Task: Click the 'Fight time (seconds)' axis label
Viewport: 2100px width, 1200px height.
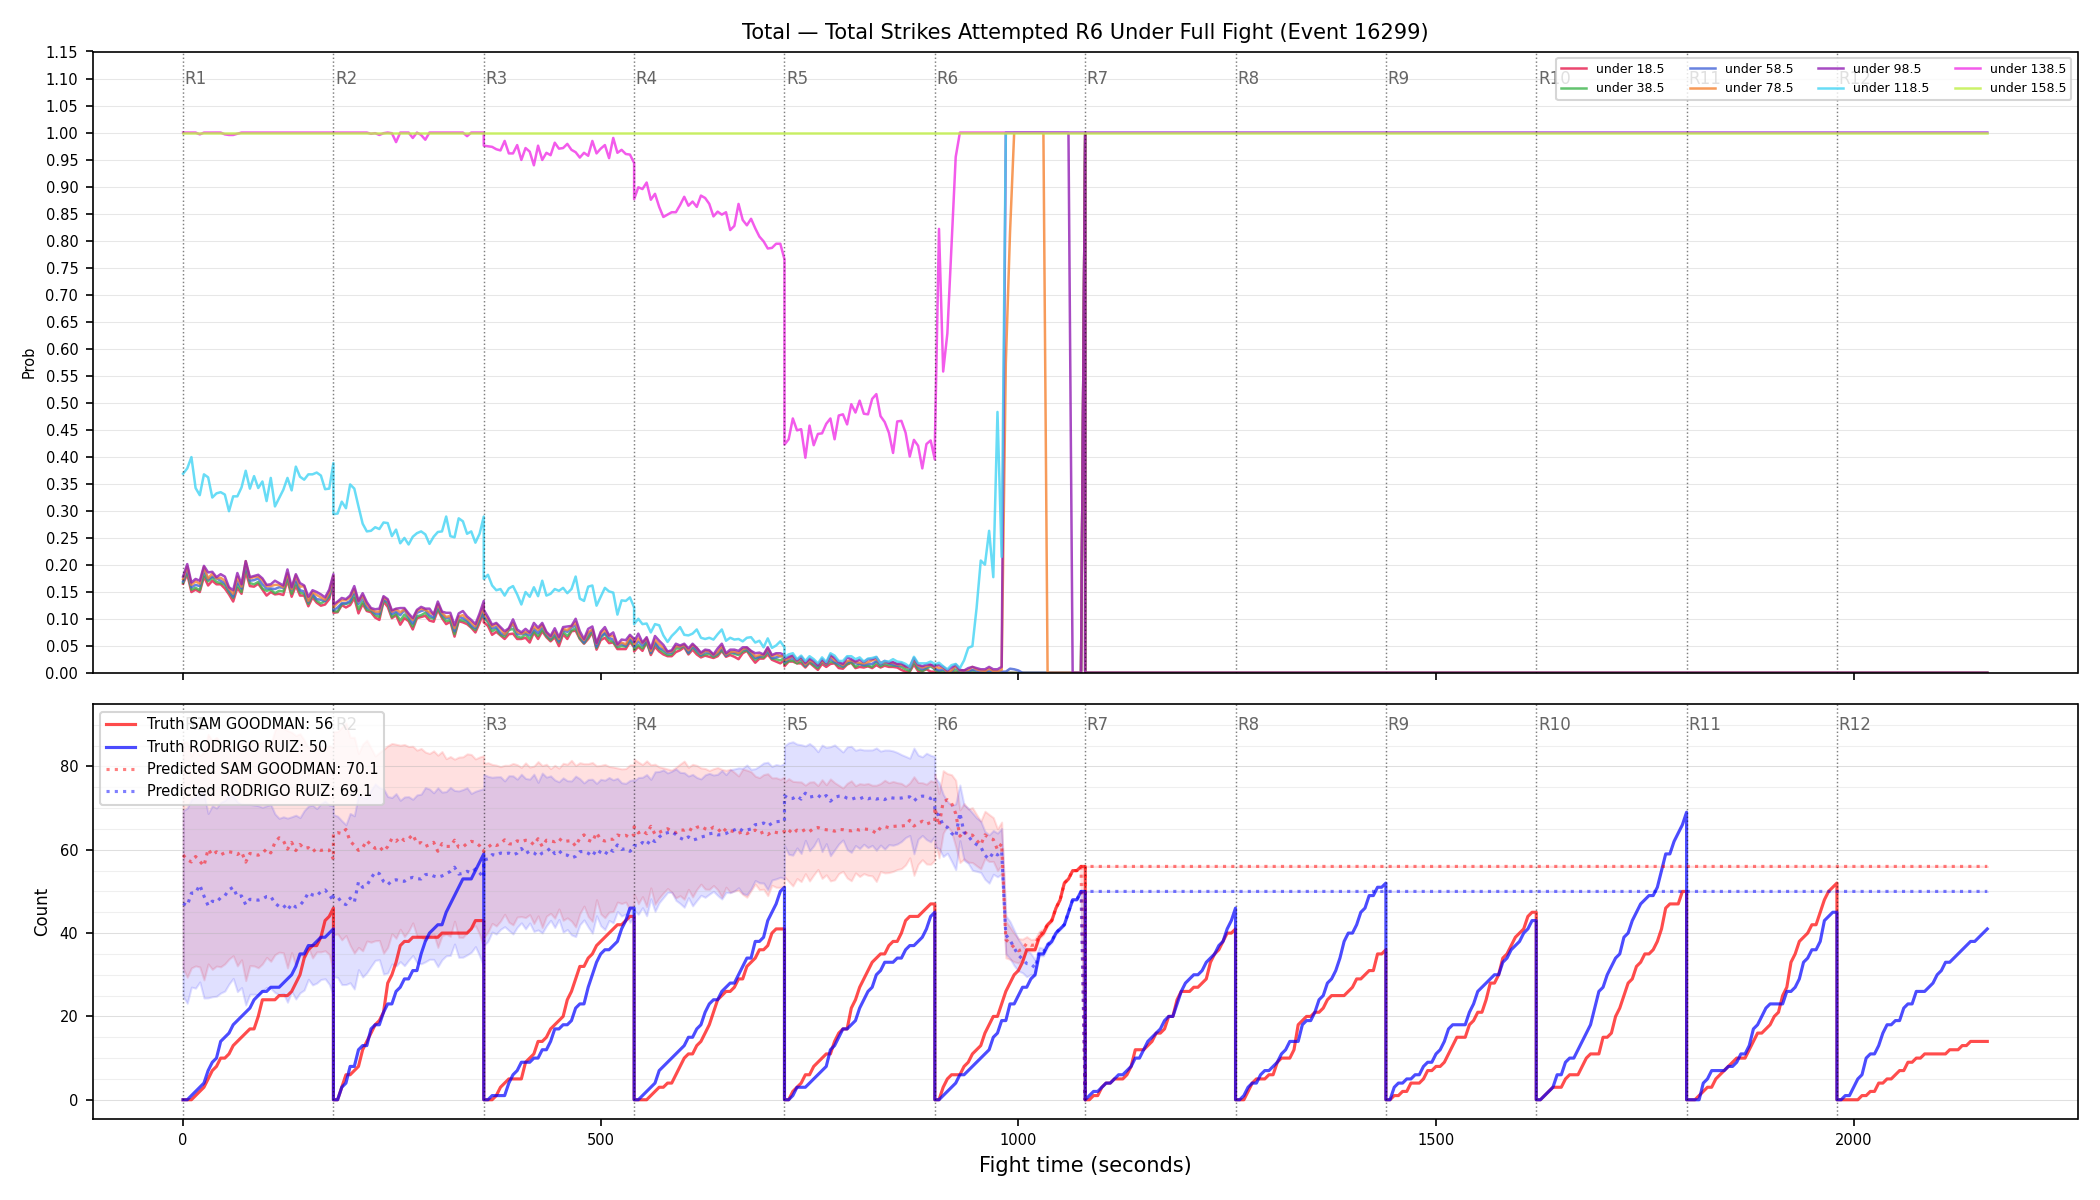Action: coord(1085,1165)
